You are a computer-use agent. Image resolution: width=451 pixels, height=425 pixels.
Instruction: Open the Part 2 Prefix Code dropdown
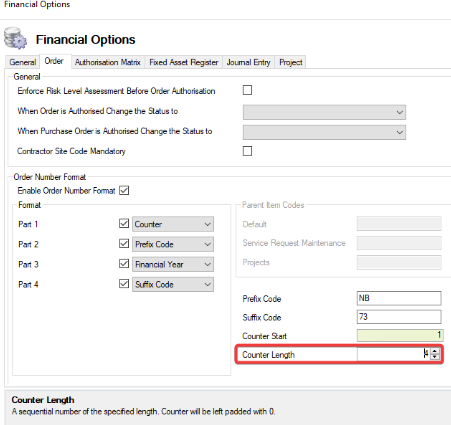[173, 244]
